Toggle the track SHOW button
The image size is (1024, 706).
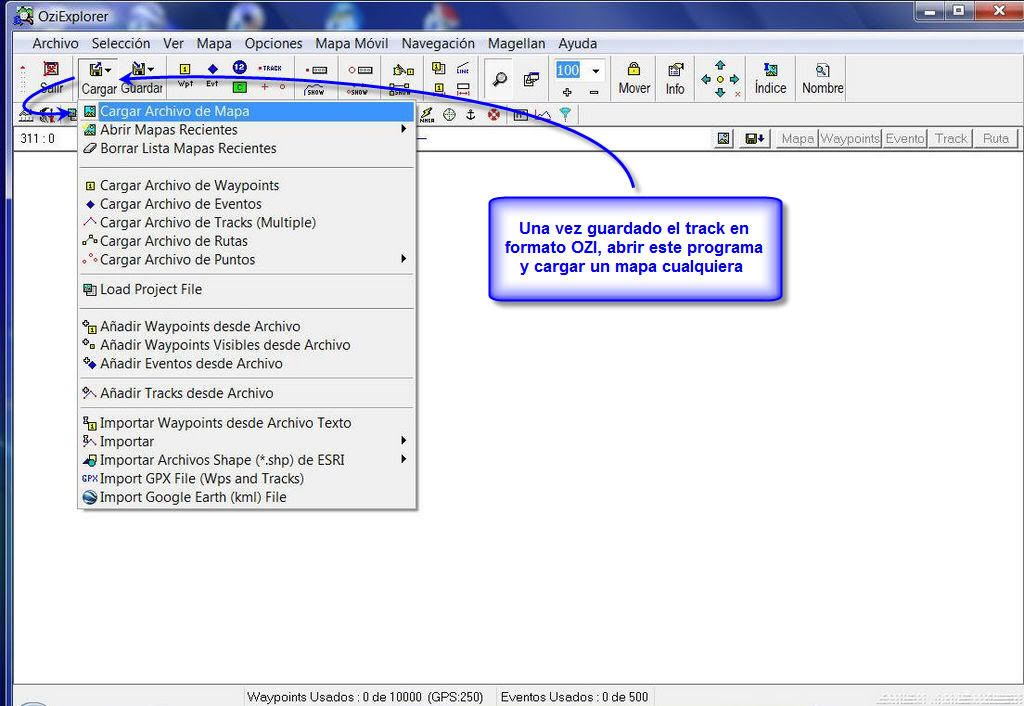pyautogui.click(x=315, y=89)
